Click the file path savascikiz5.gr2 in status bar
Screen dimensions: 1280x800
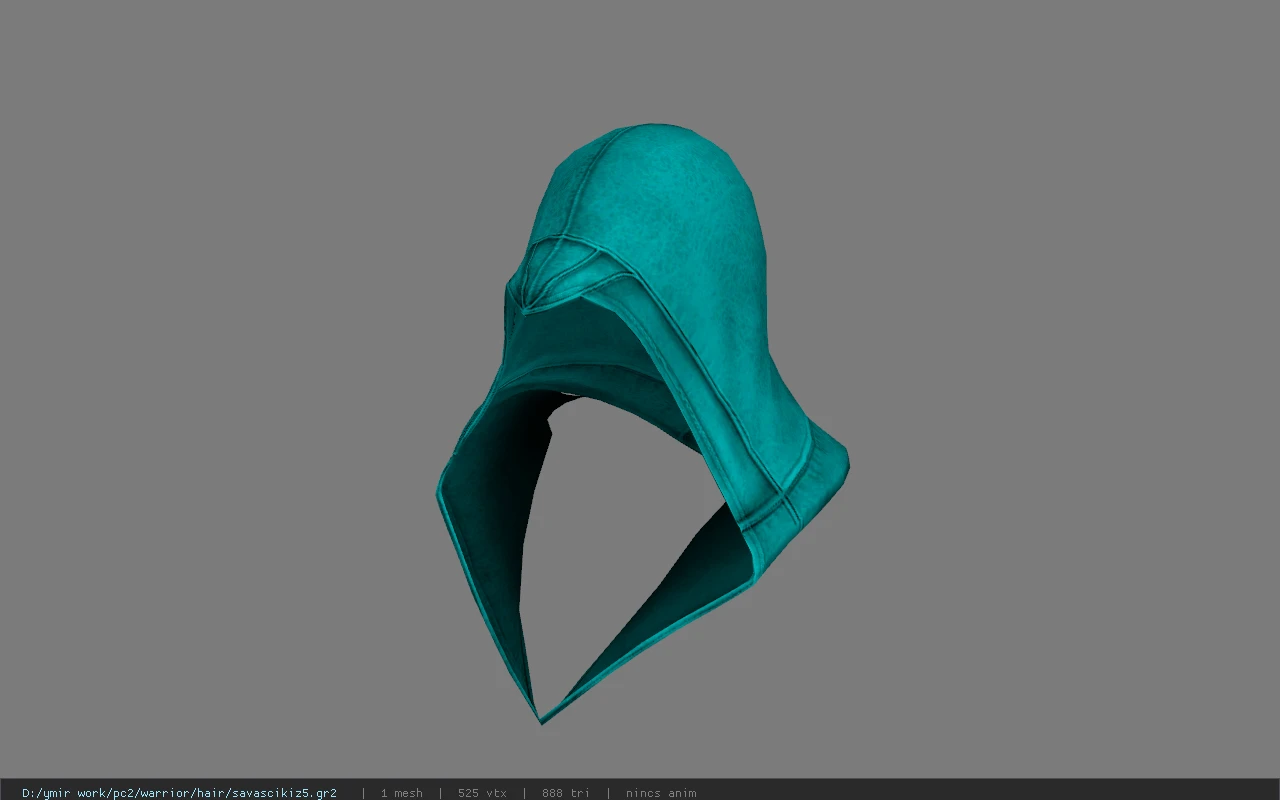pyautogui.click(x=179, y=793)
